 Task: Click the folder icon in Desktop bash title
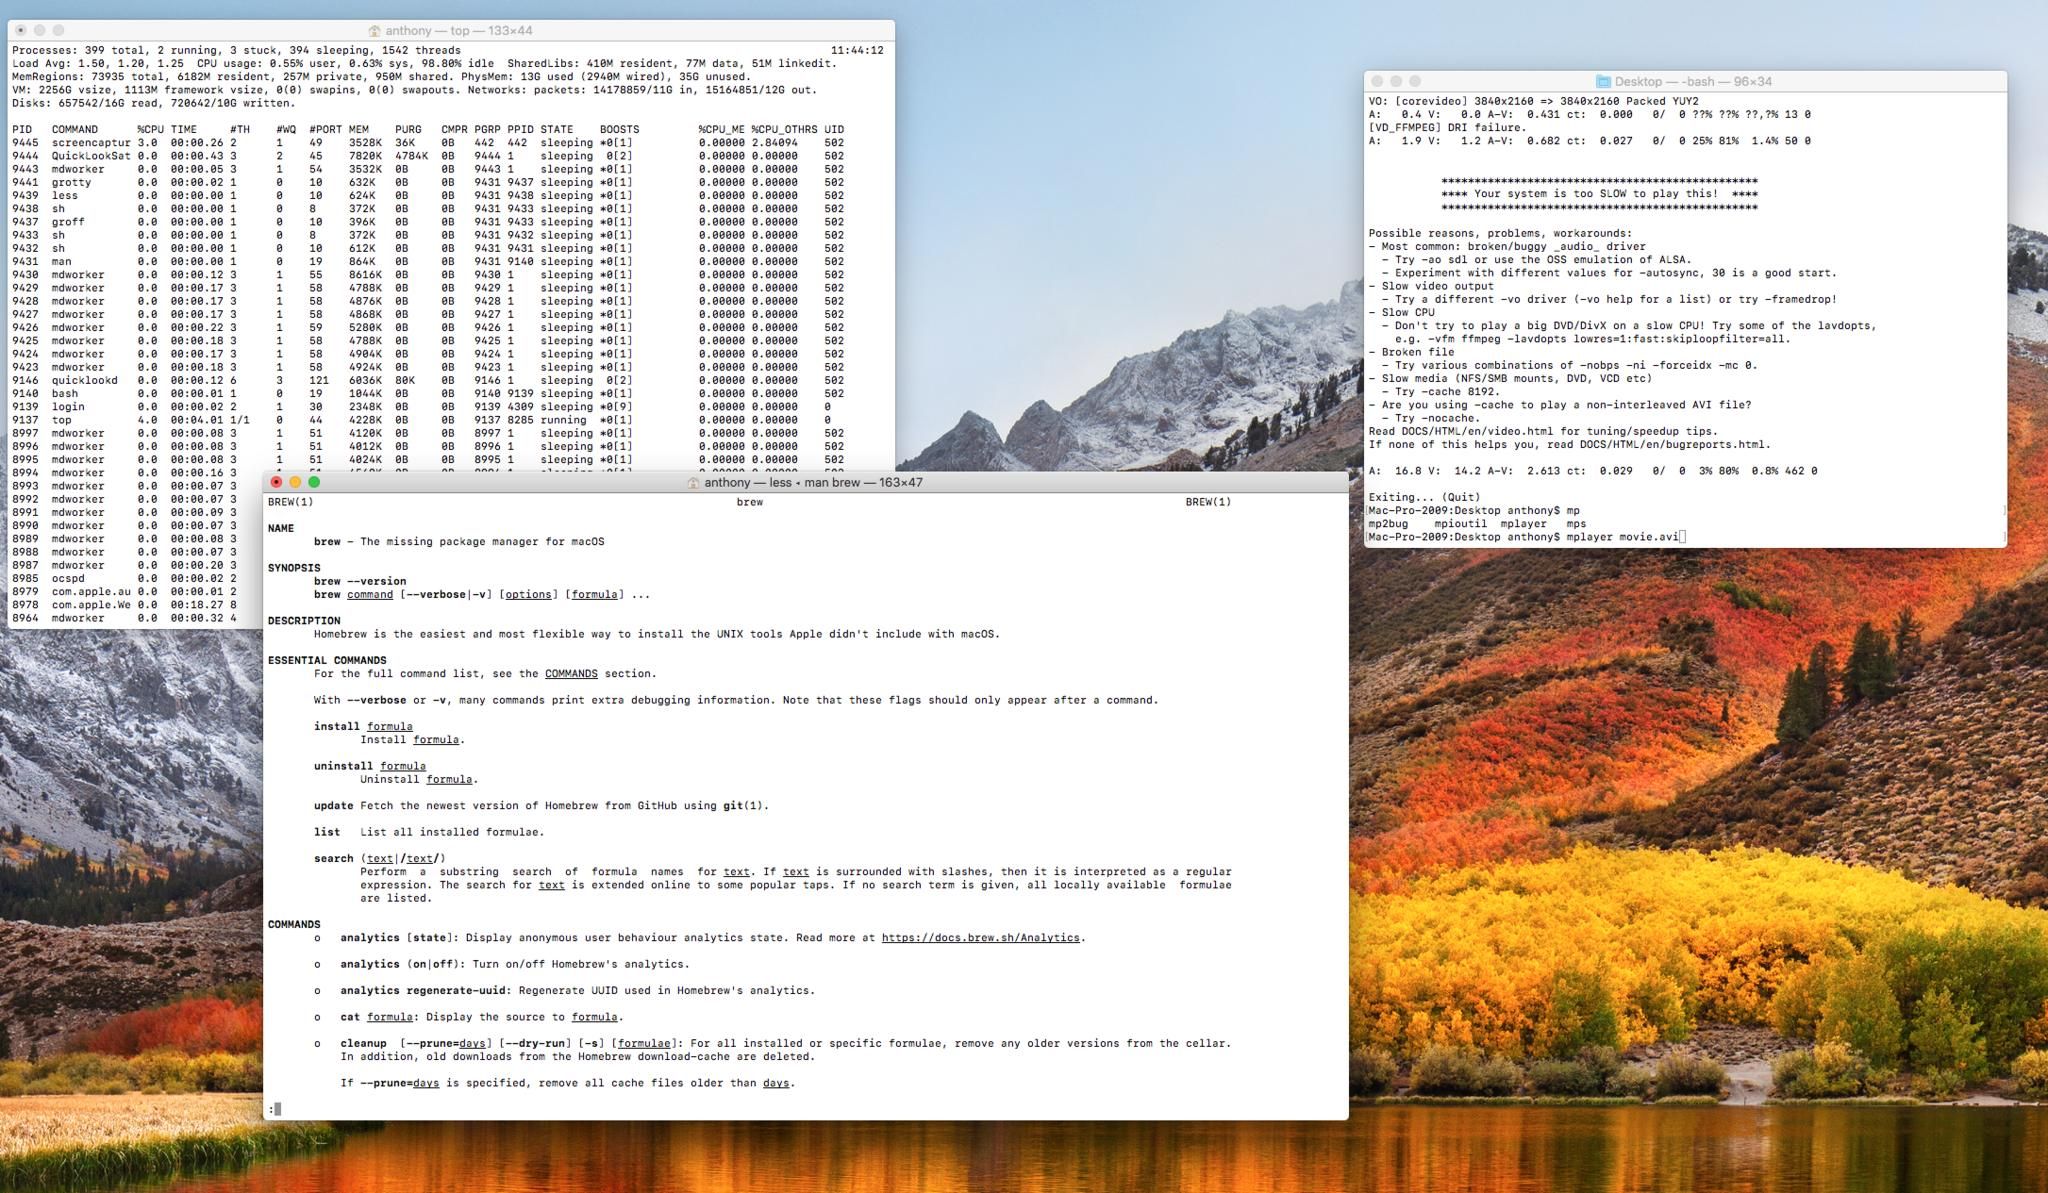click(x=1603, y=82)
